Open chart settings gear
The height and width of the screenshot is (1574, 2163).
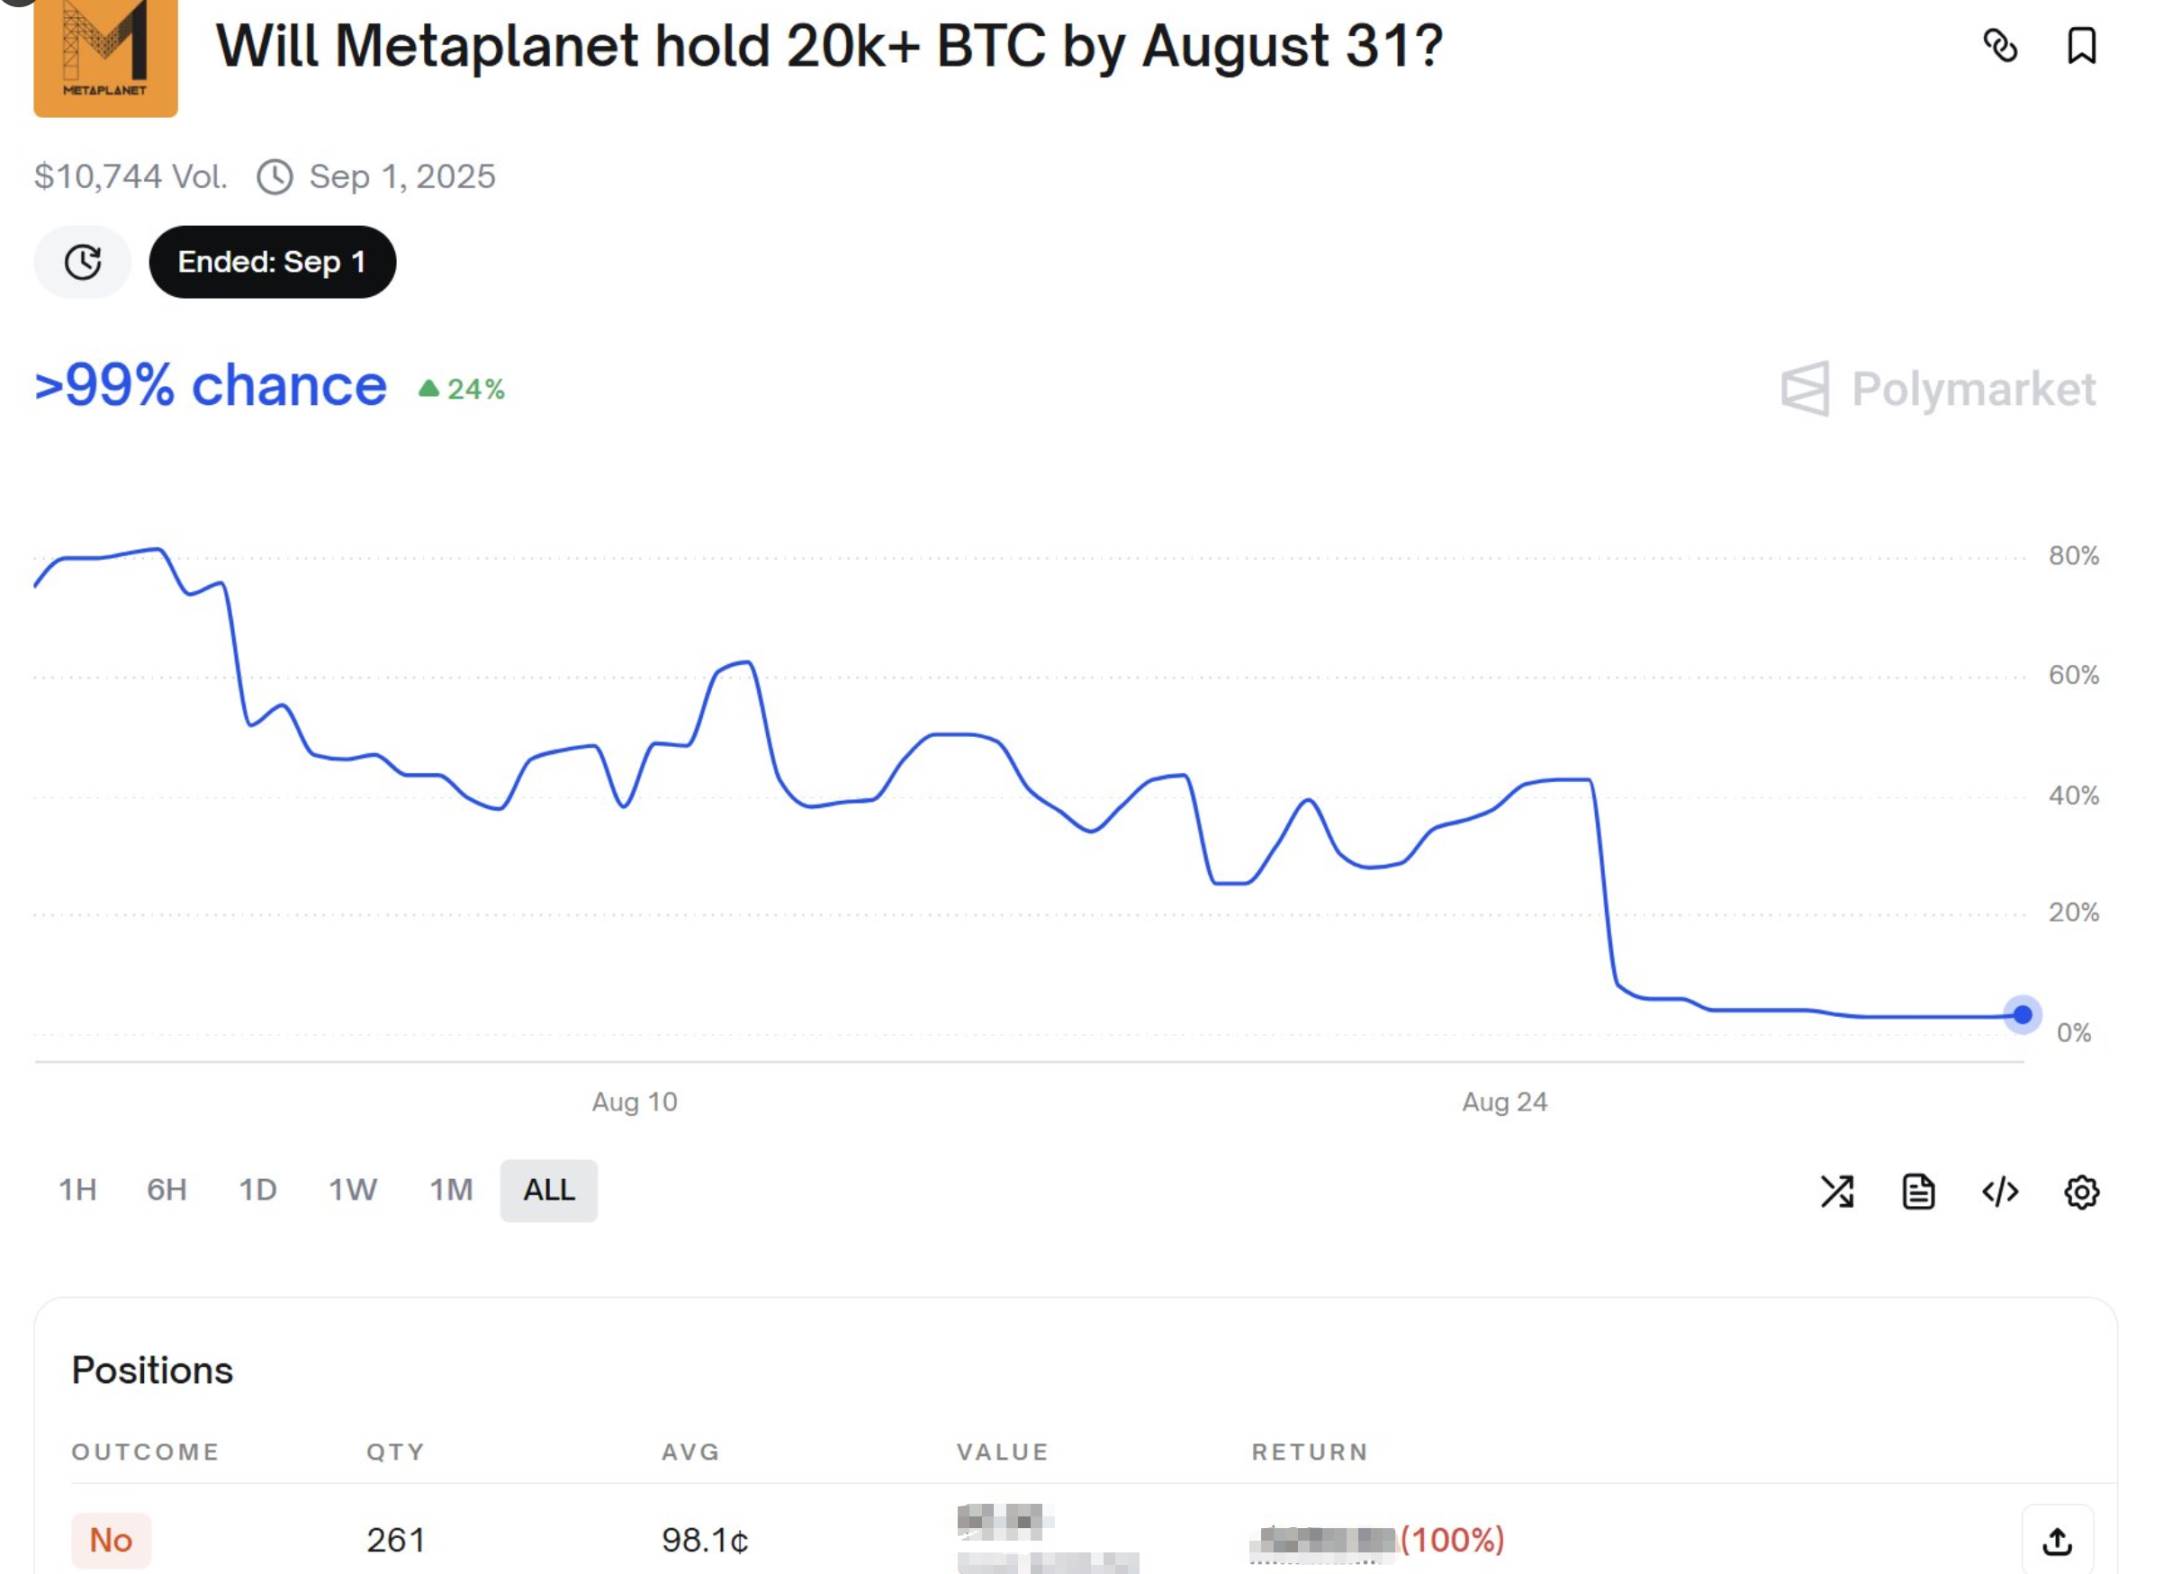click(x=2081, y=1191)
